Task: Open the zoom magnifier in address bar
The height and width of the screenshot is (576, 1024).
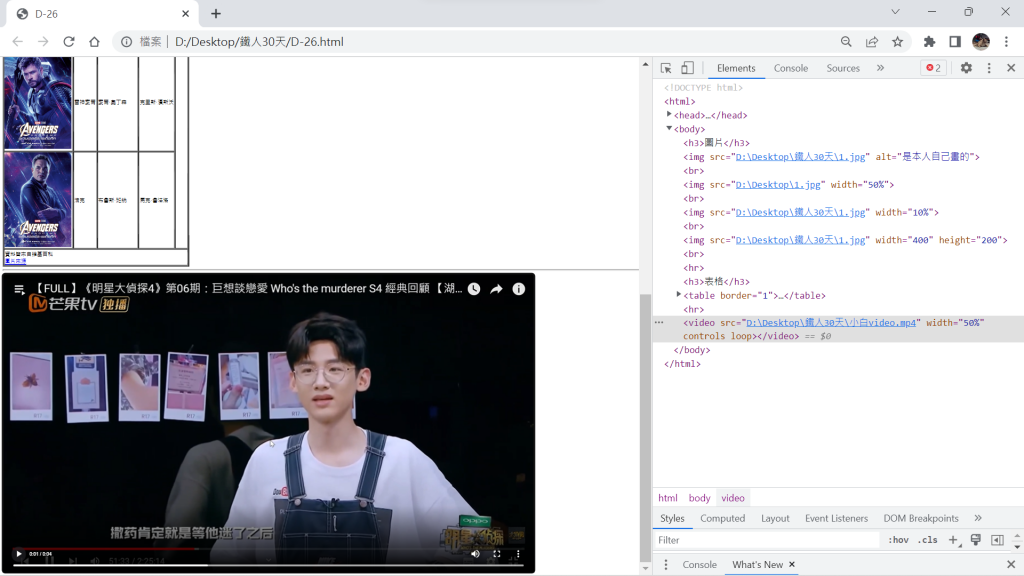Action: 846,42
